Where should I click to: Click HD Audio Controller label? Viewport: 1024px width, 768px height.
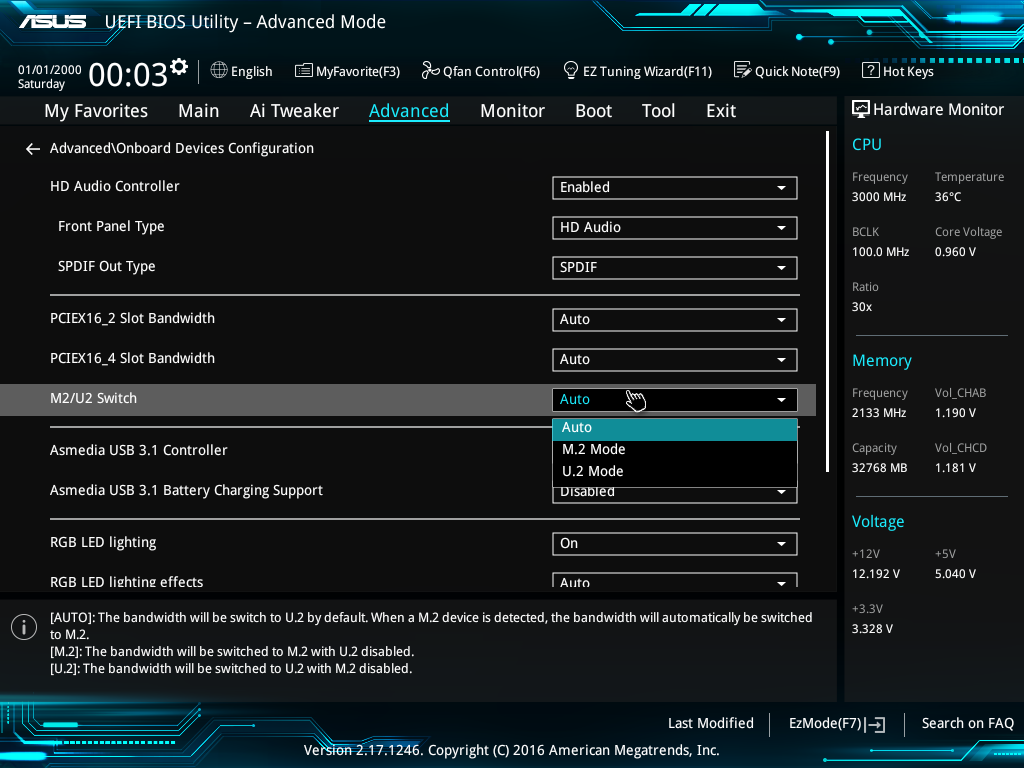114,187
